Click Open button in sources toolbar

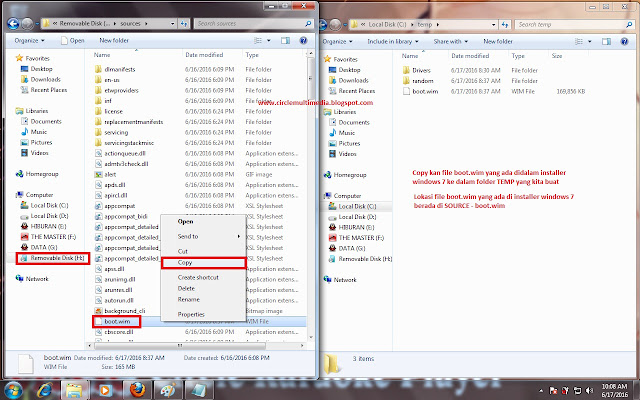tap(72, 40)
